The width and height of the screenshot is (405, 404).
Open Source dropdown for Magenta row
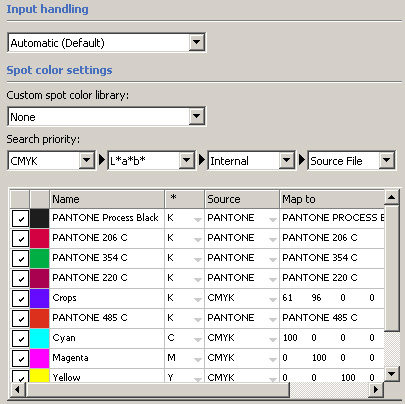point(273,359)
